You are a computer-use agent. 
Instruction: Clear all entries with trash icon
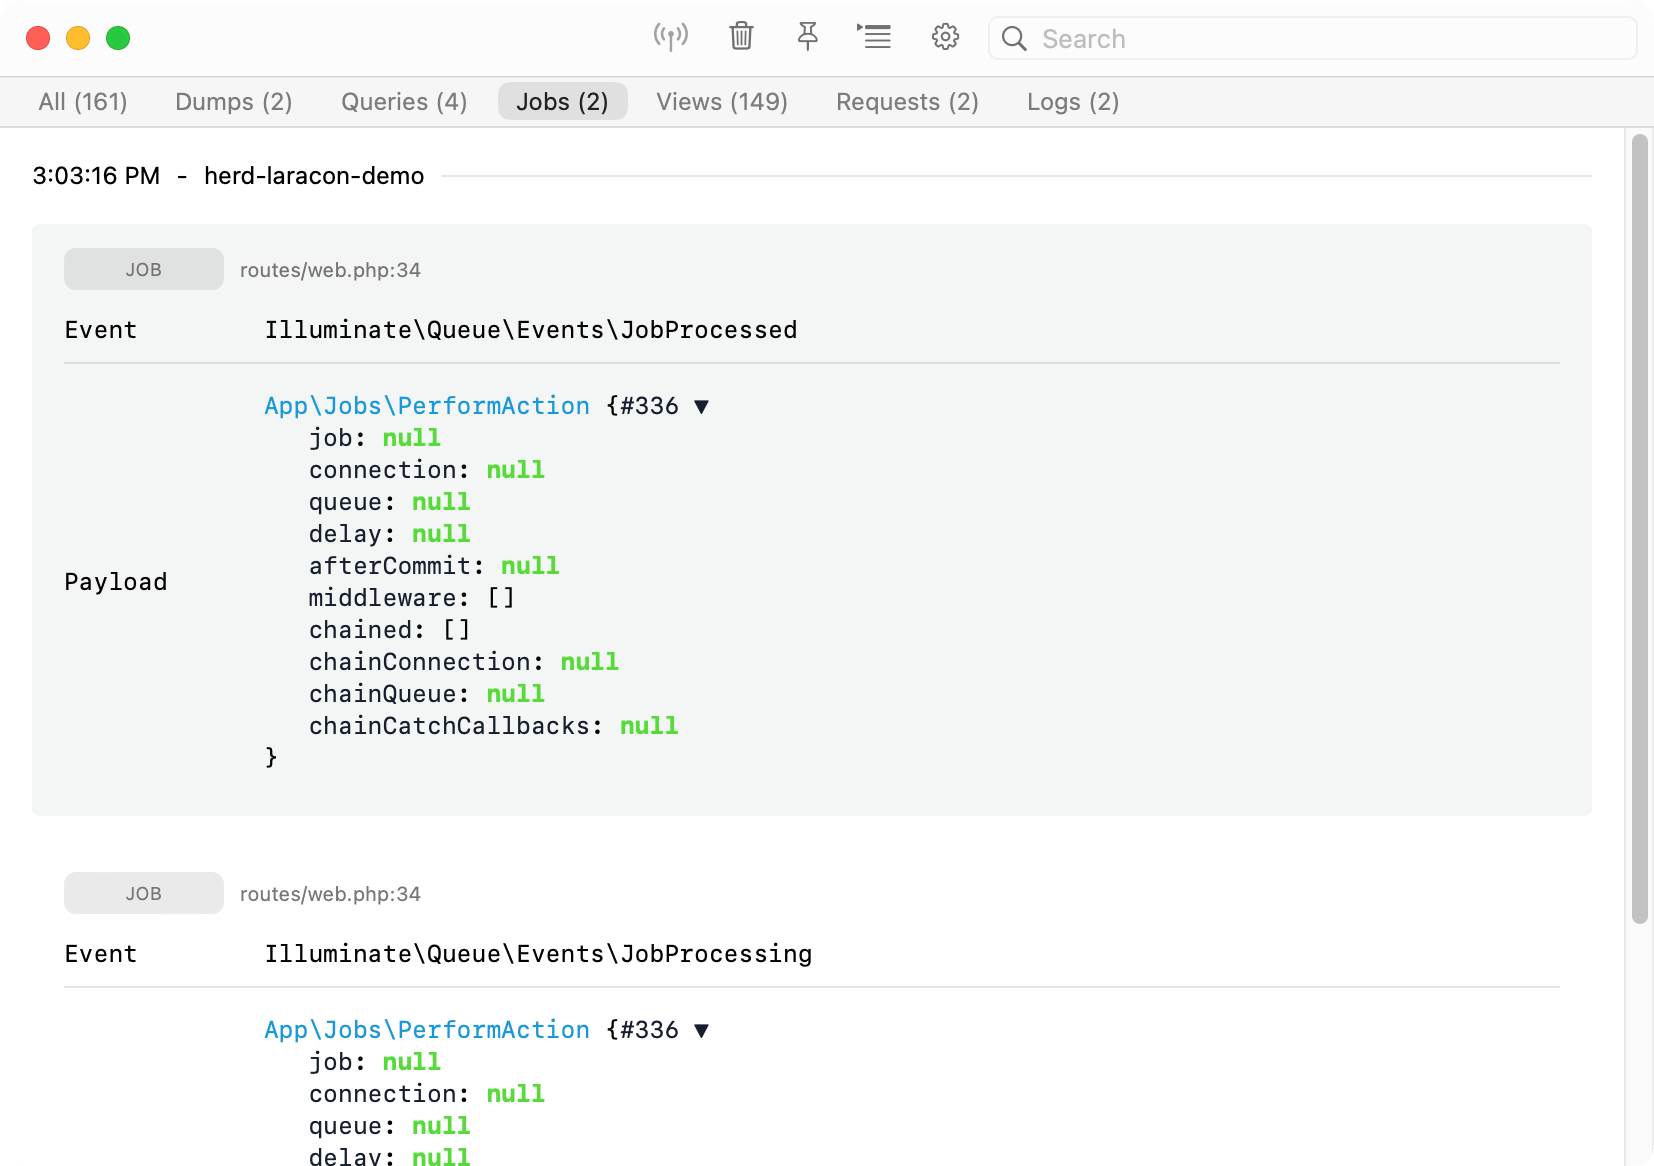[x=741, y=37]
